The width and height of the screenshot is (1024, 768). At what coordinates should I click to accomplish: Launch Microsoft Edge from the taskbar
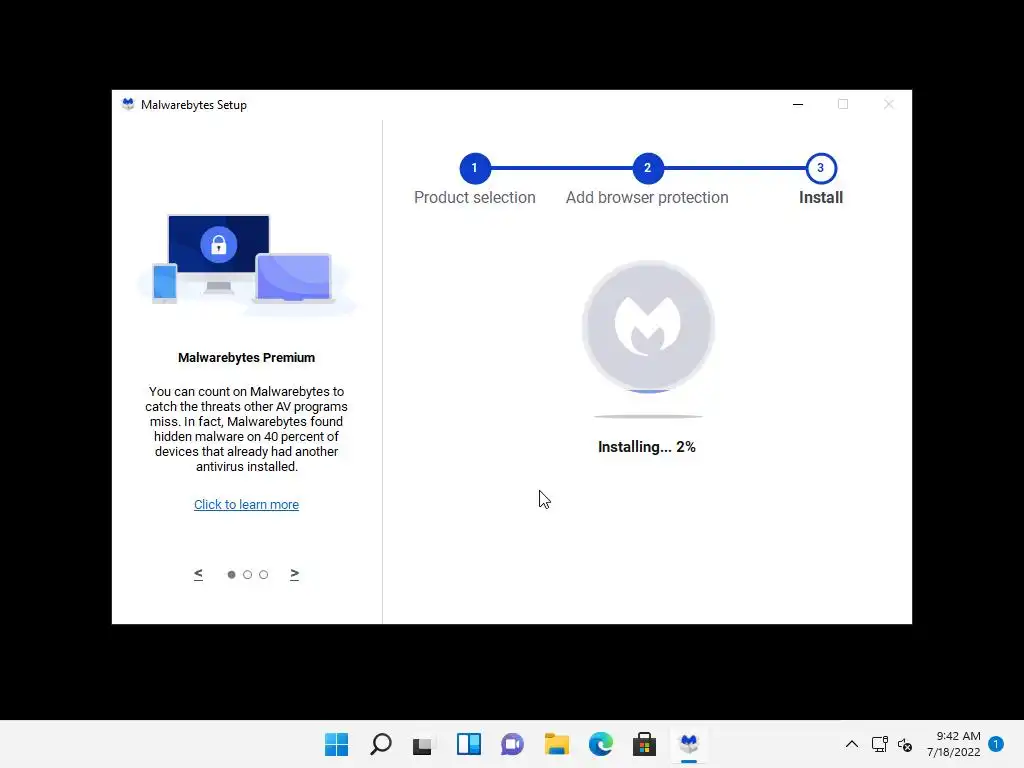point(601,744)
